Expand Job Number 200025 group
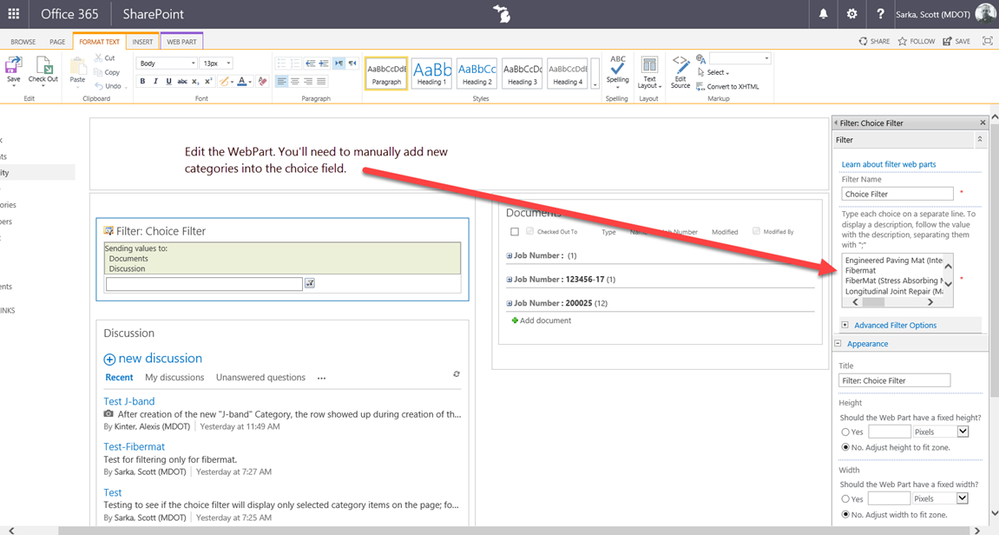 pyautogui.click(x=509, y=304)
